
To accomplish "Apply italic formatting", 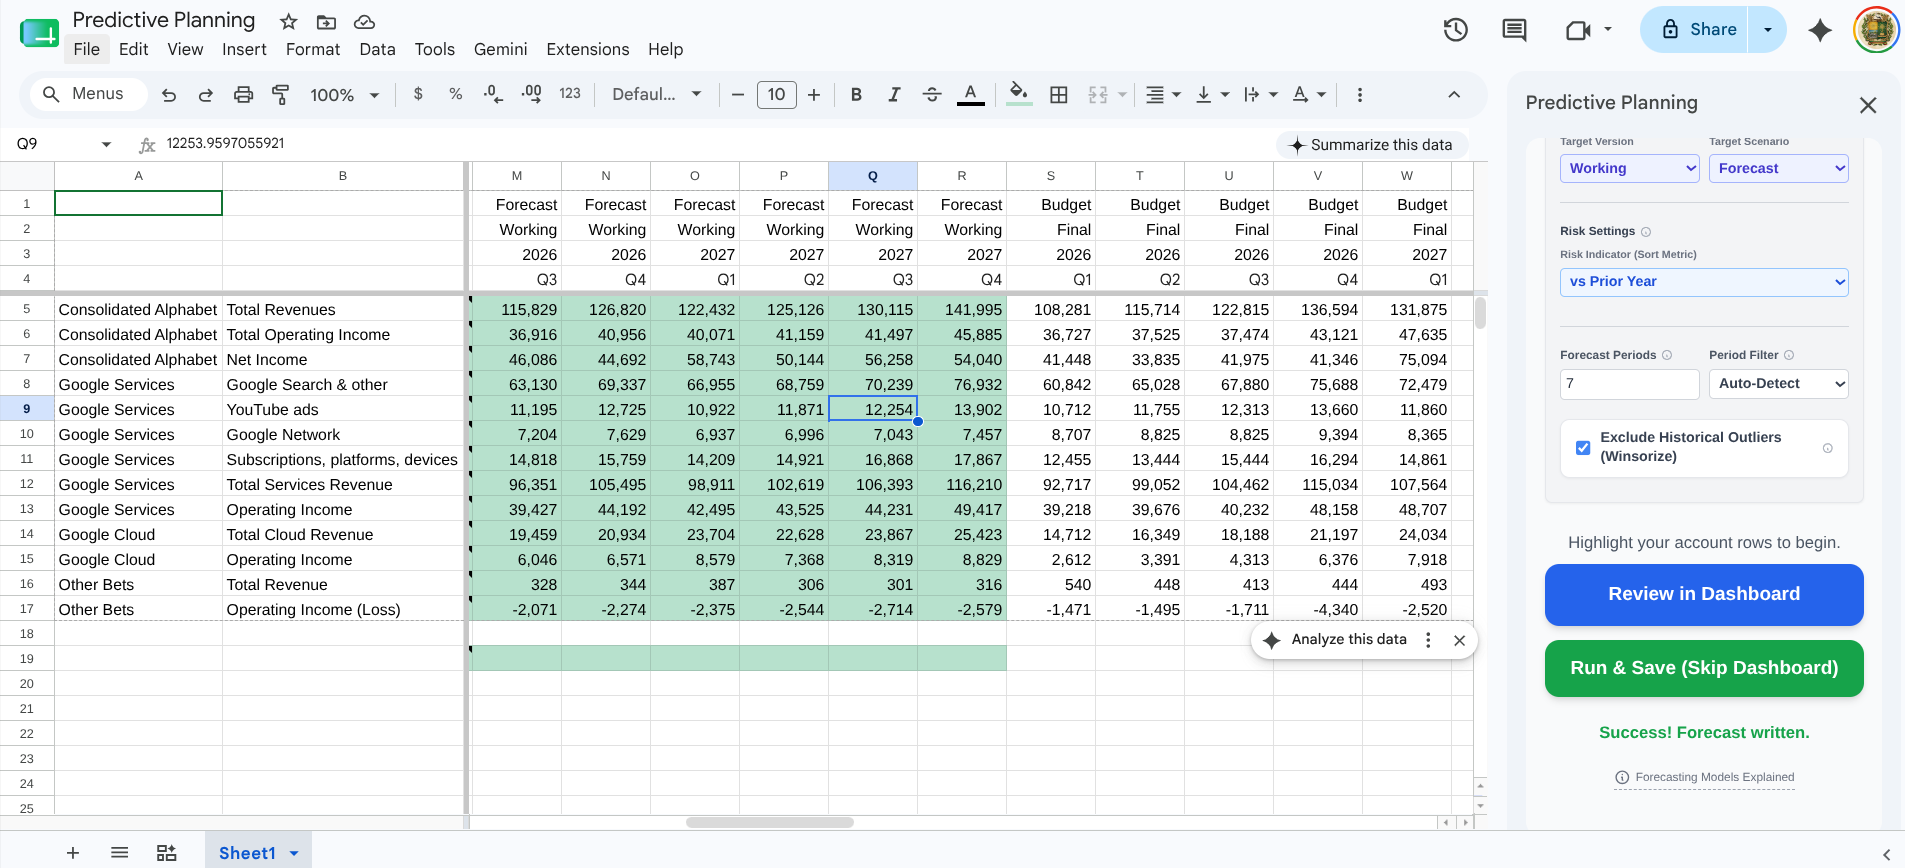I will [894, 94].
